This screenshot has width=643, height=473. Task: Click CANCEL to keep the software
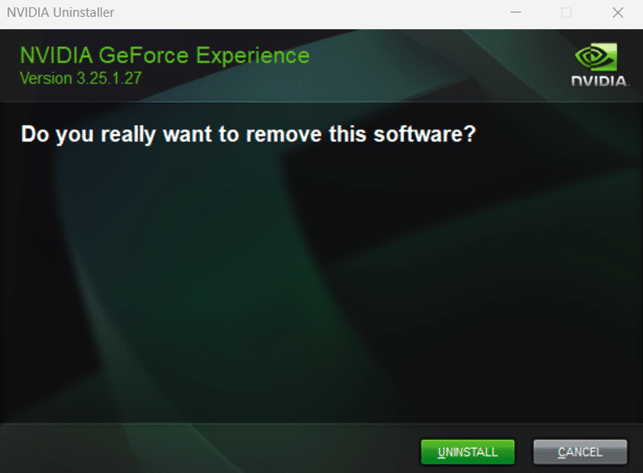pos(580,452)
